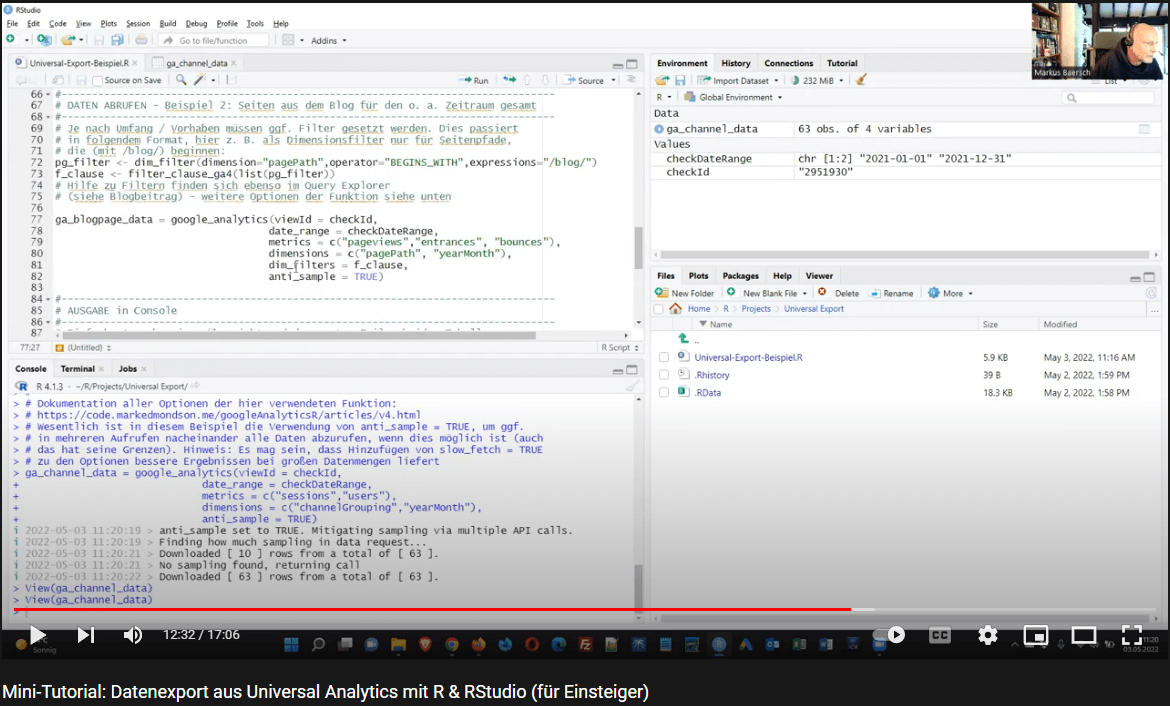The height and width of the screenshot is (706, 1170).
Task: Switch to the Packages tab
Action: pos(740,276)
